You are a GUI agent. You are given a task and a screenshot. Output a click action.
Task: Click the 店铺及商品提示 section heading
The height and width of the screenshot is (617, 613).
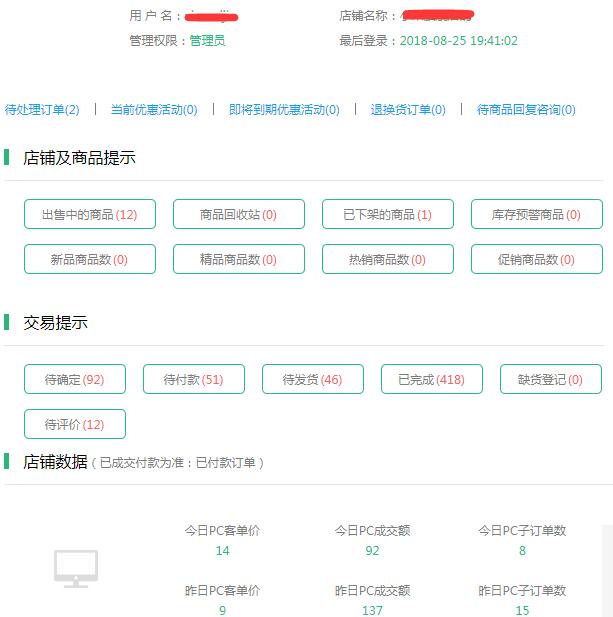(79, 158)
